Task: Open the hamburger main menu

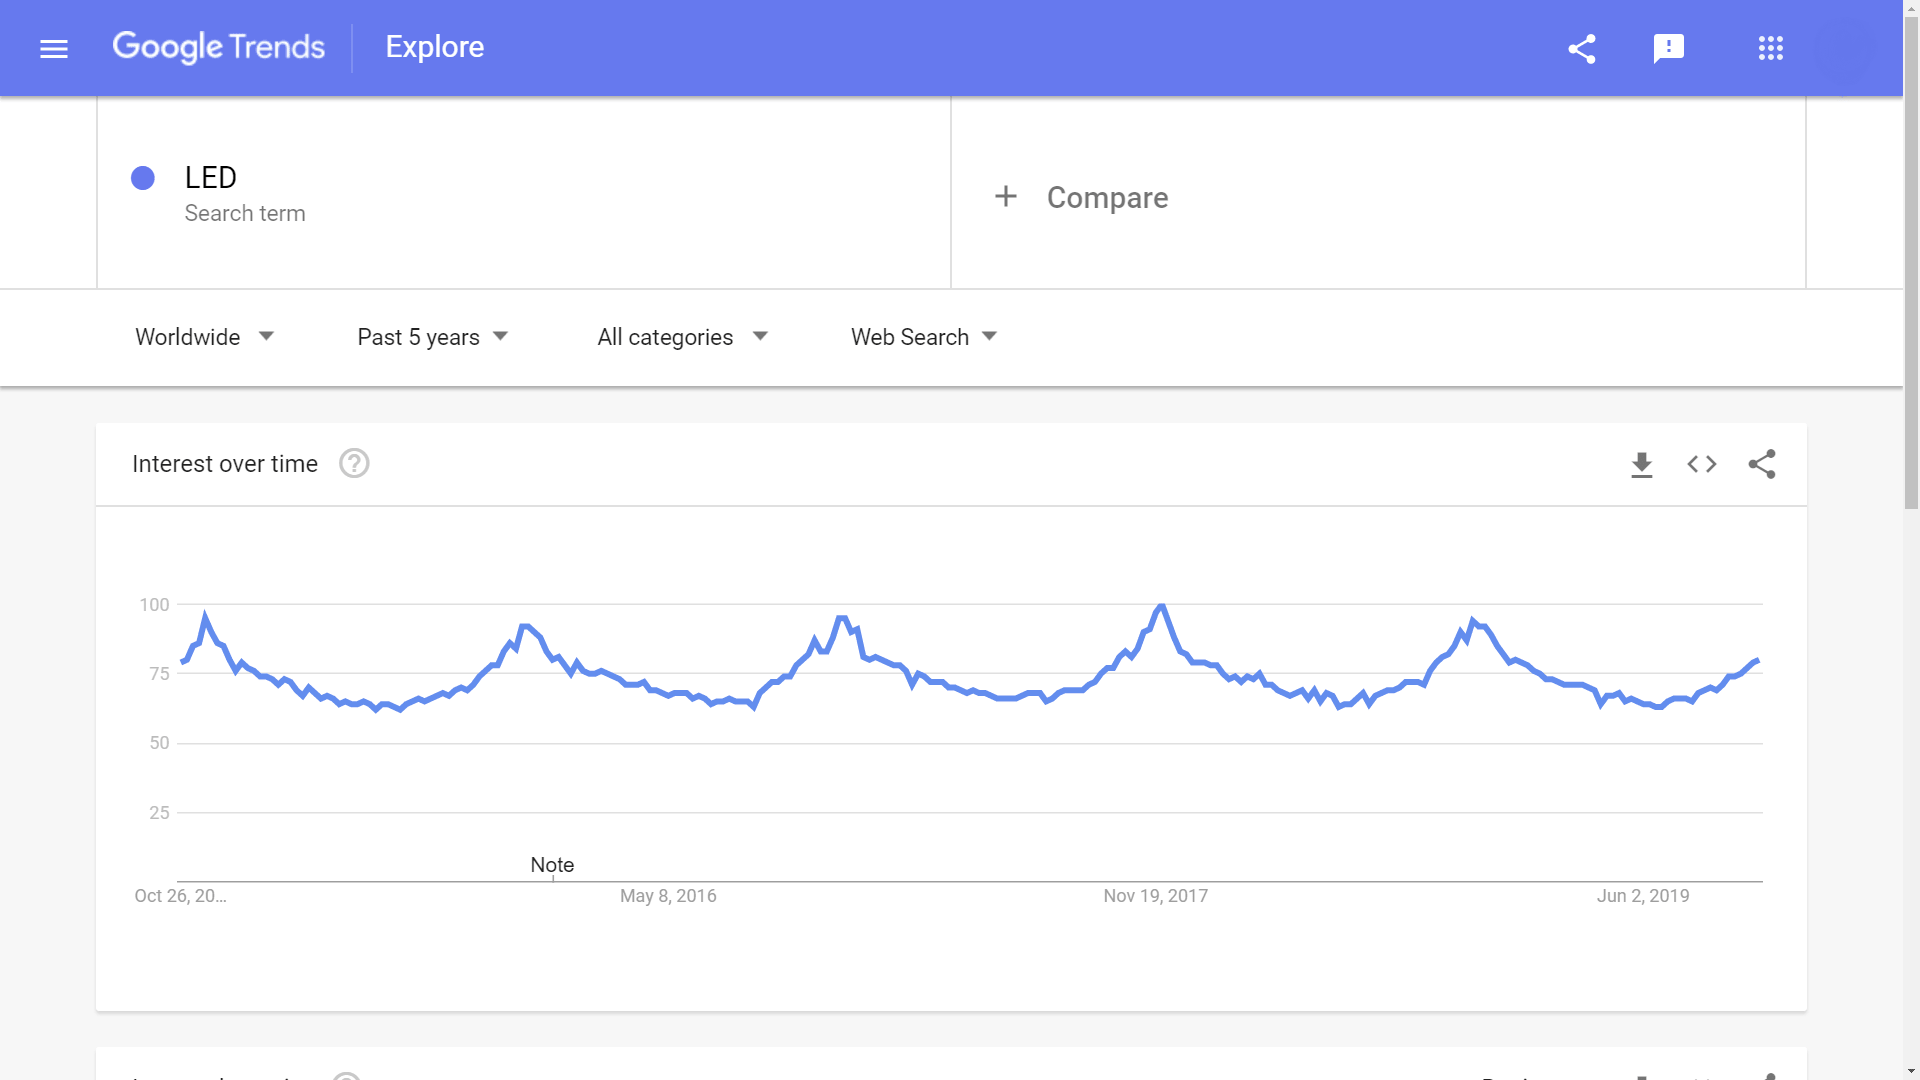Action: pos(54,48)
